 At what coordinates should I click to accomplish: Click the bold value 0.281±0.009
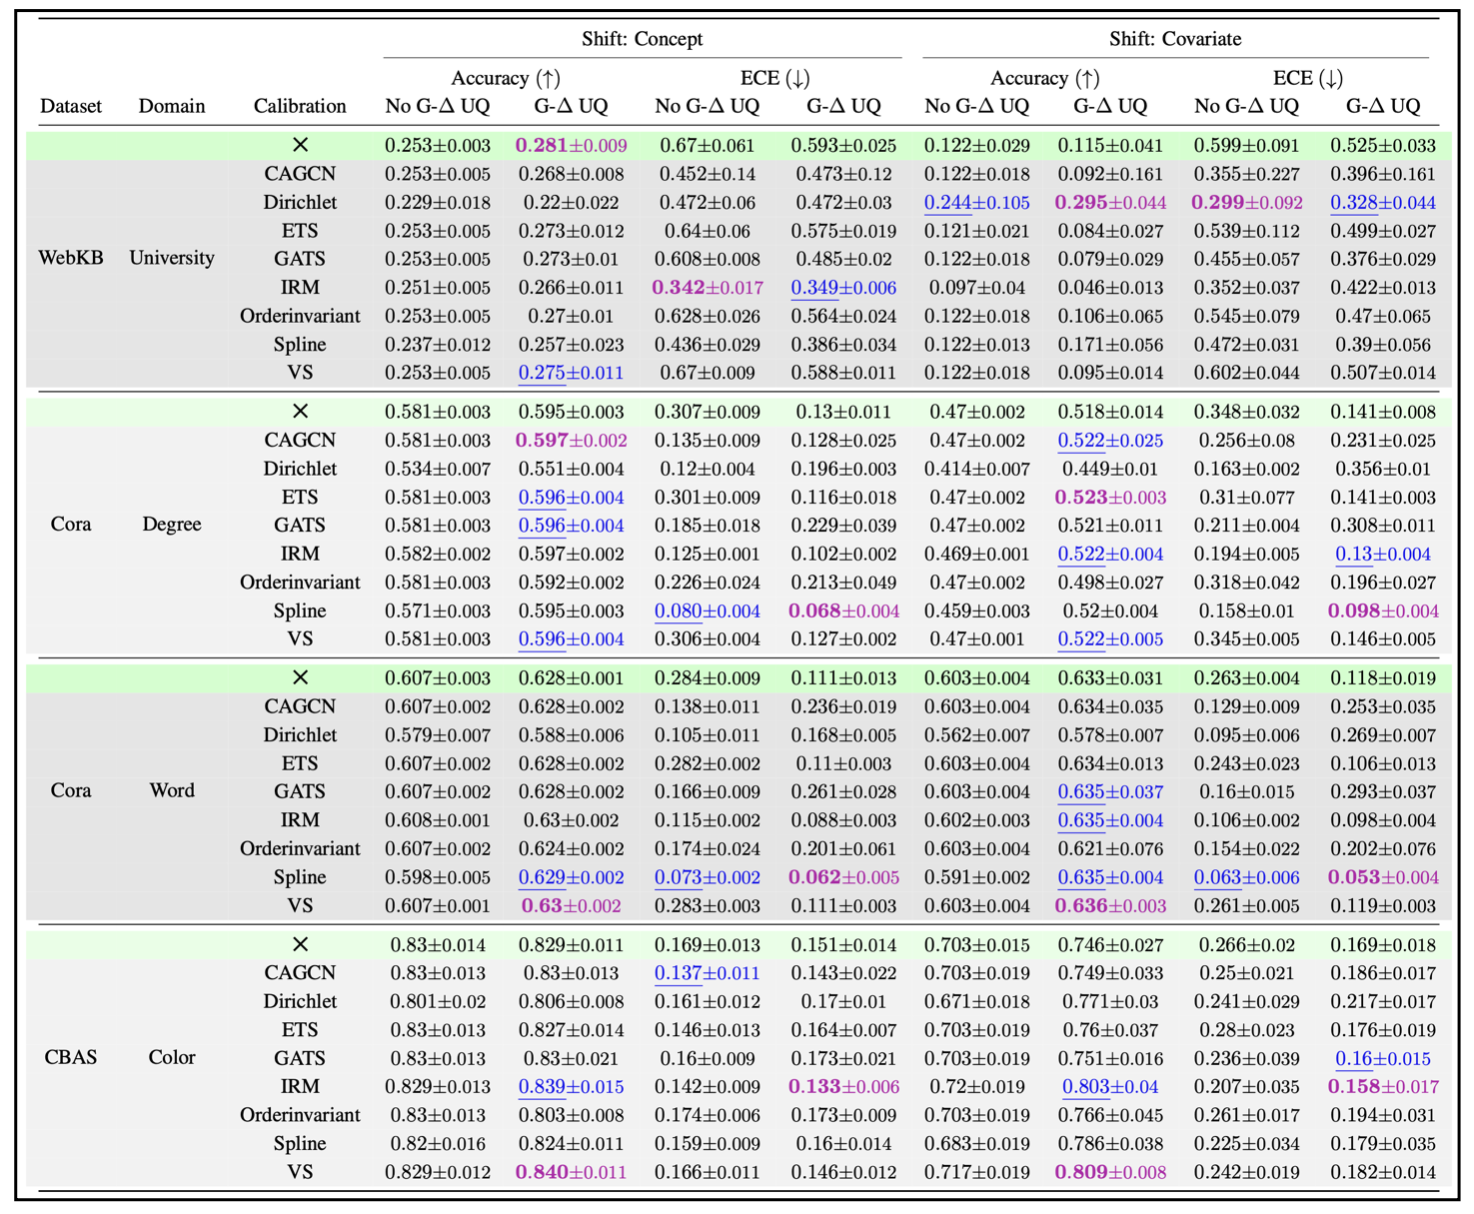pyautogui.click(x=571, y=145)
